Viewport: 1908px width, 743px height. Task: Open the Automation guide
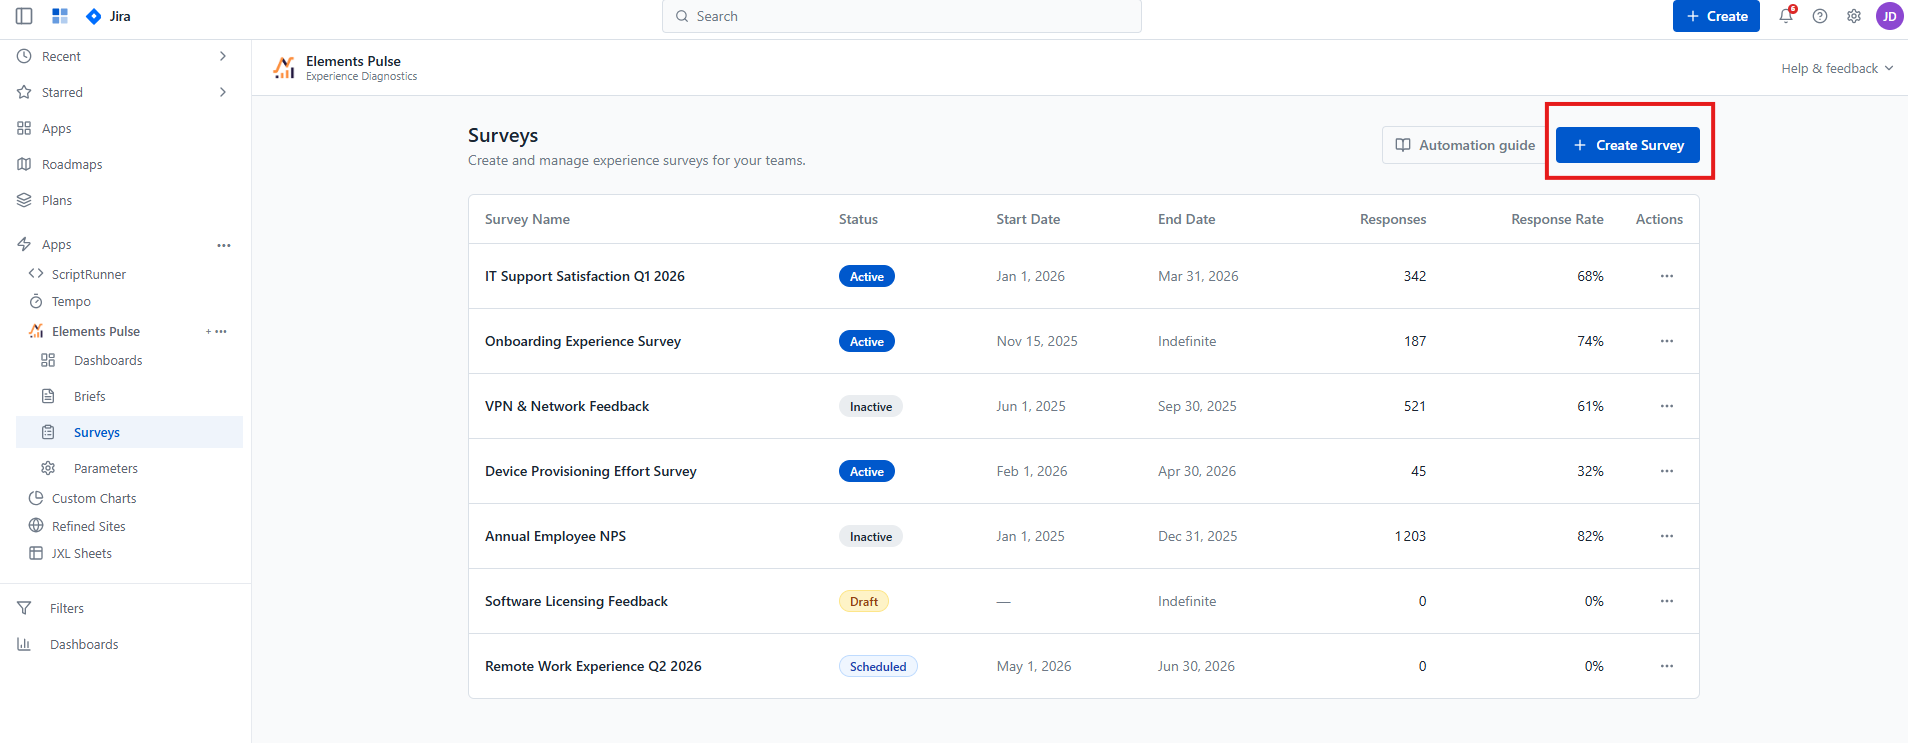[x=1465, y=145]
